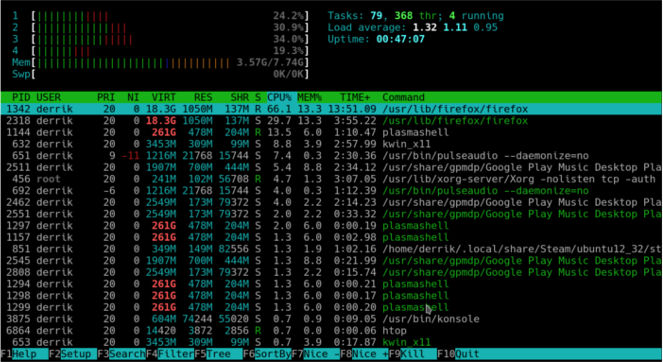The image size is (663, 362).
Task: Select the plasmashell thread PID 1297
Action: click(332, 226)
